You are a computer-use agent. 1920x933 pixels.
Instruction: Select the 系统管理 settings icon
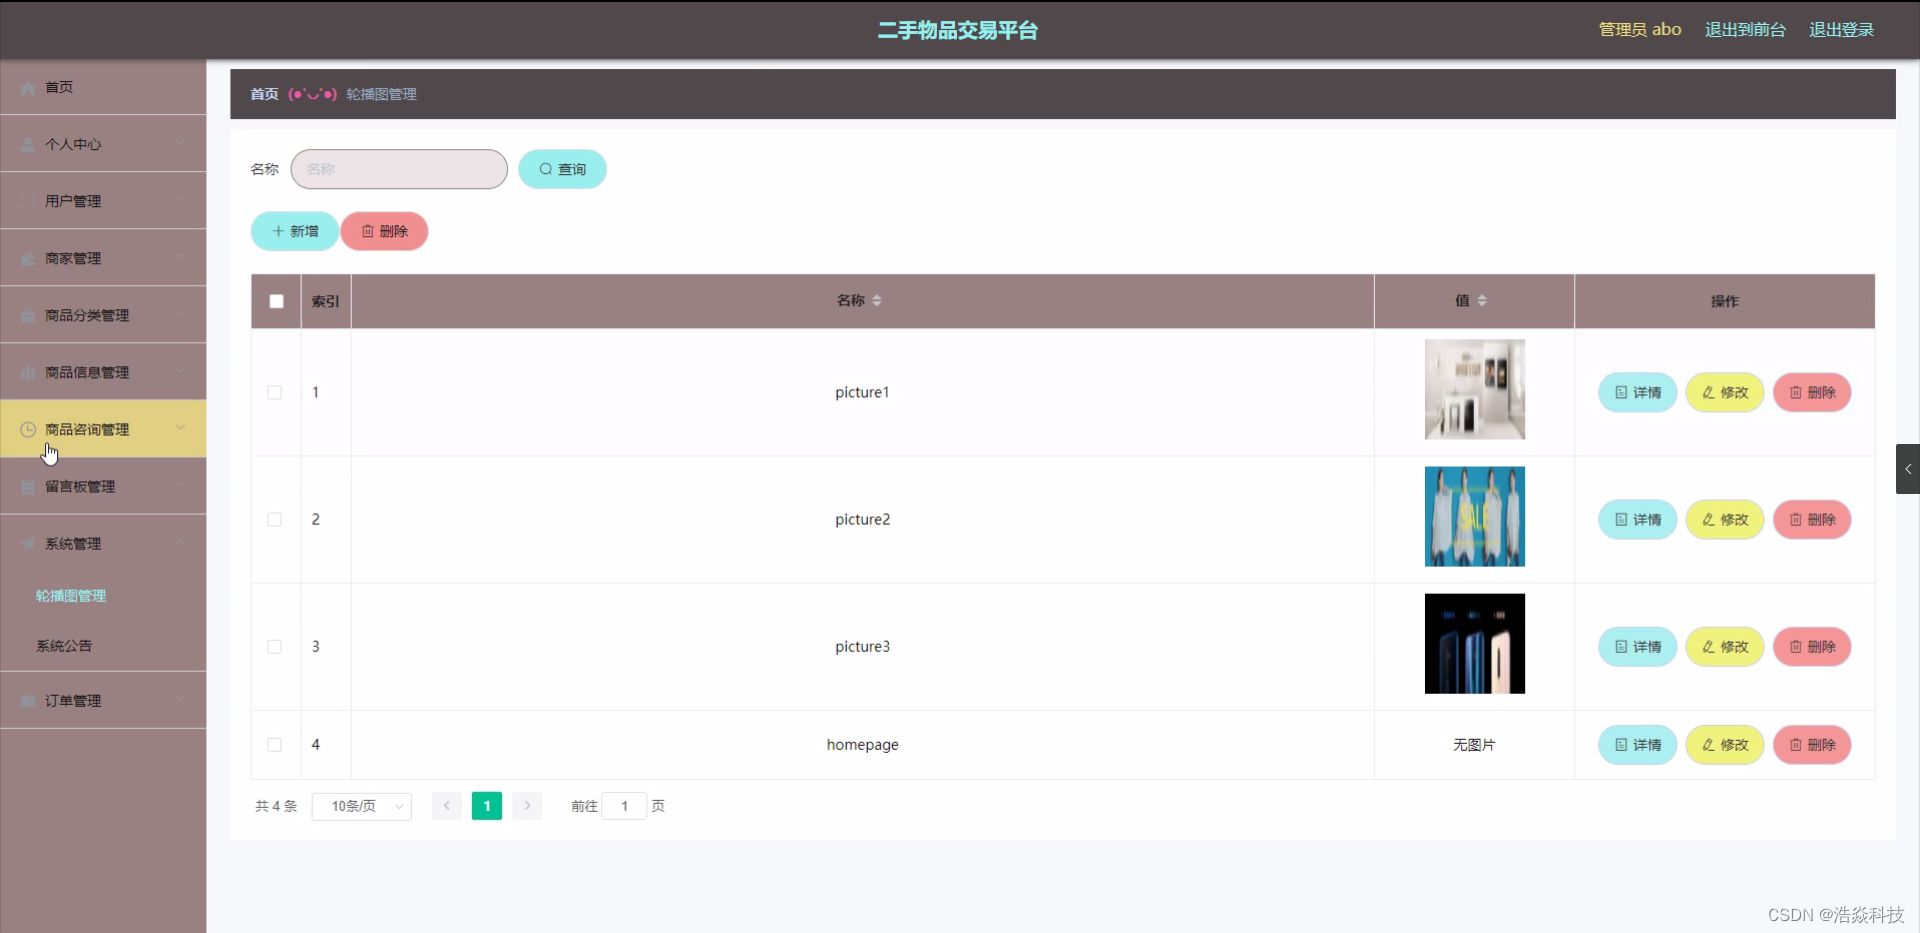point(27,544)
